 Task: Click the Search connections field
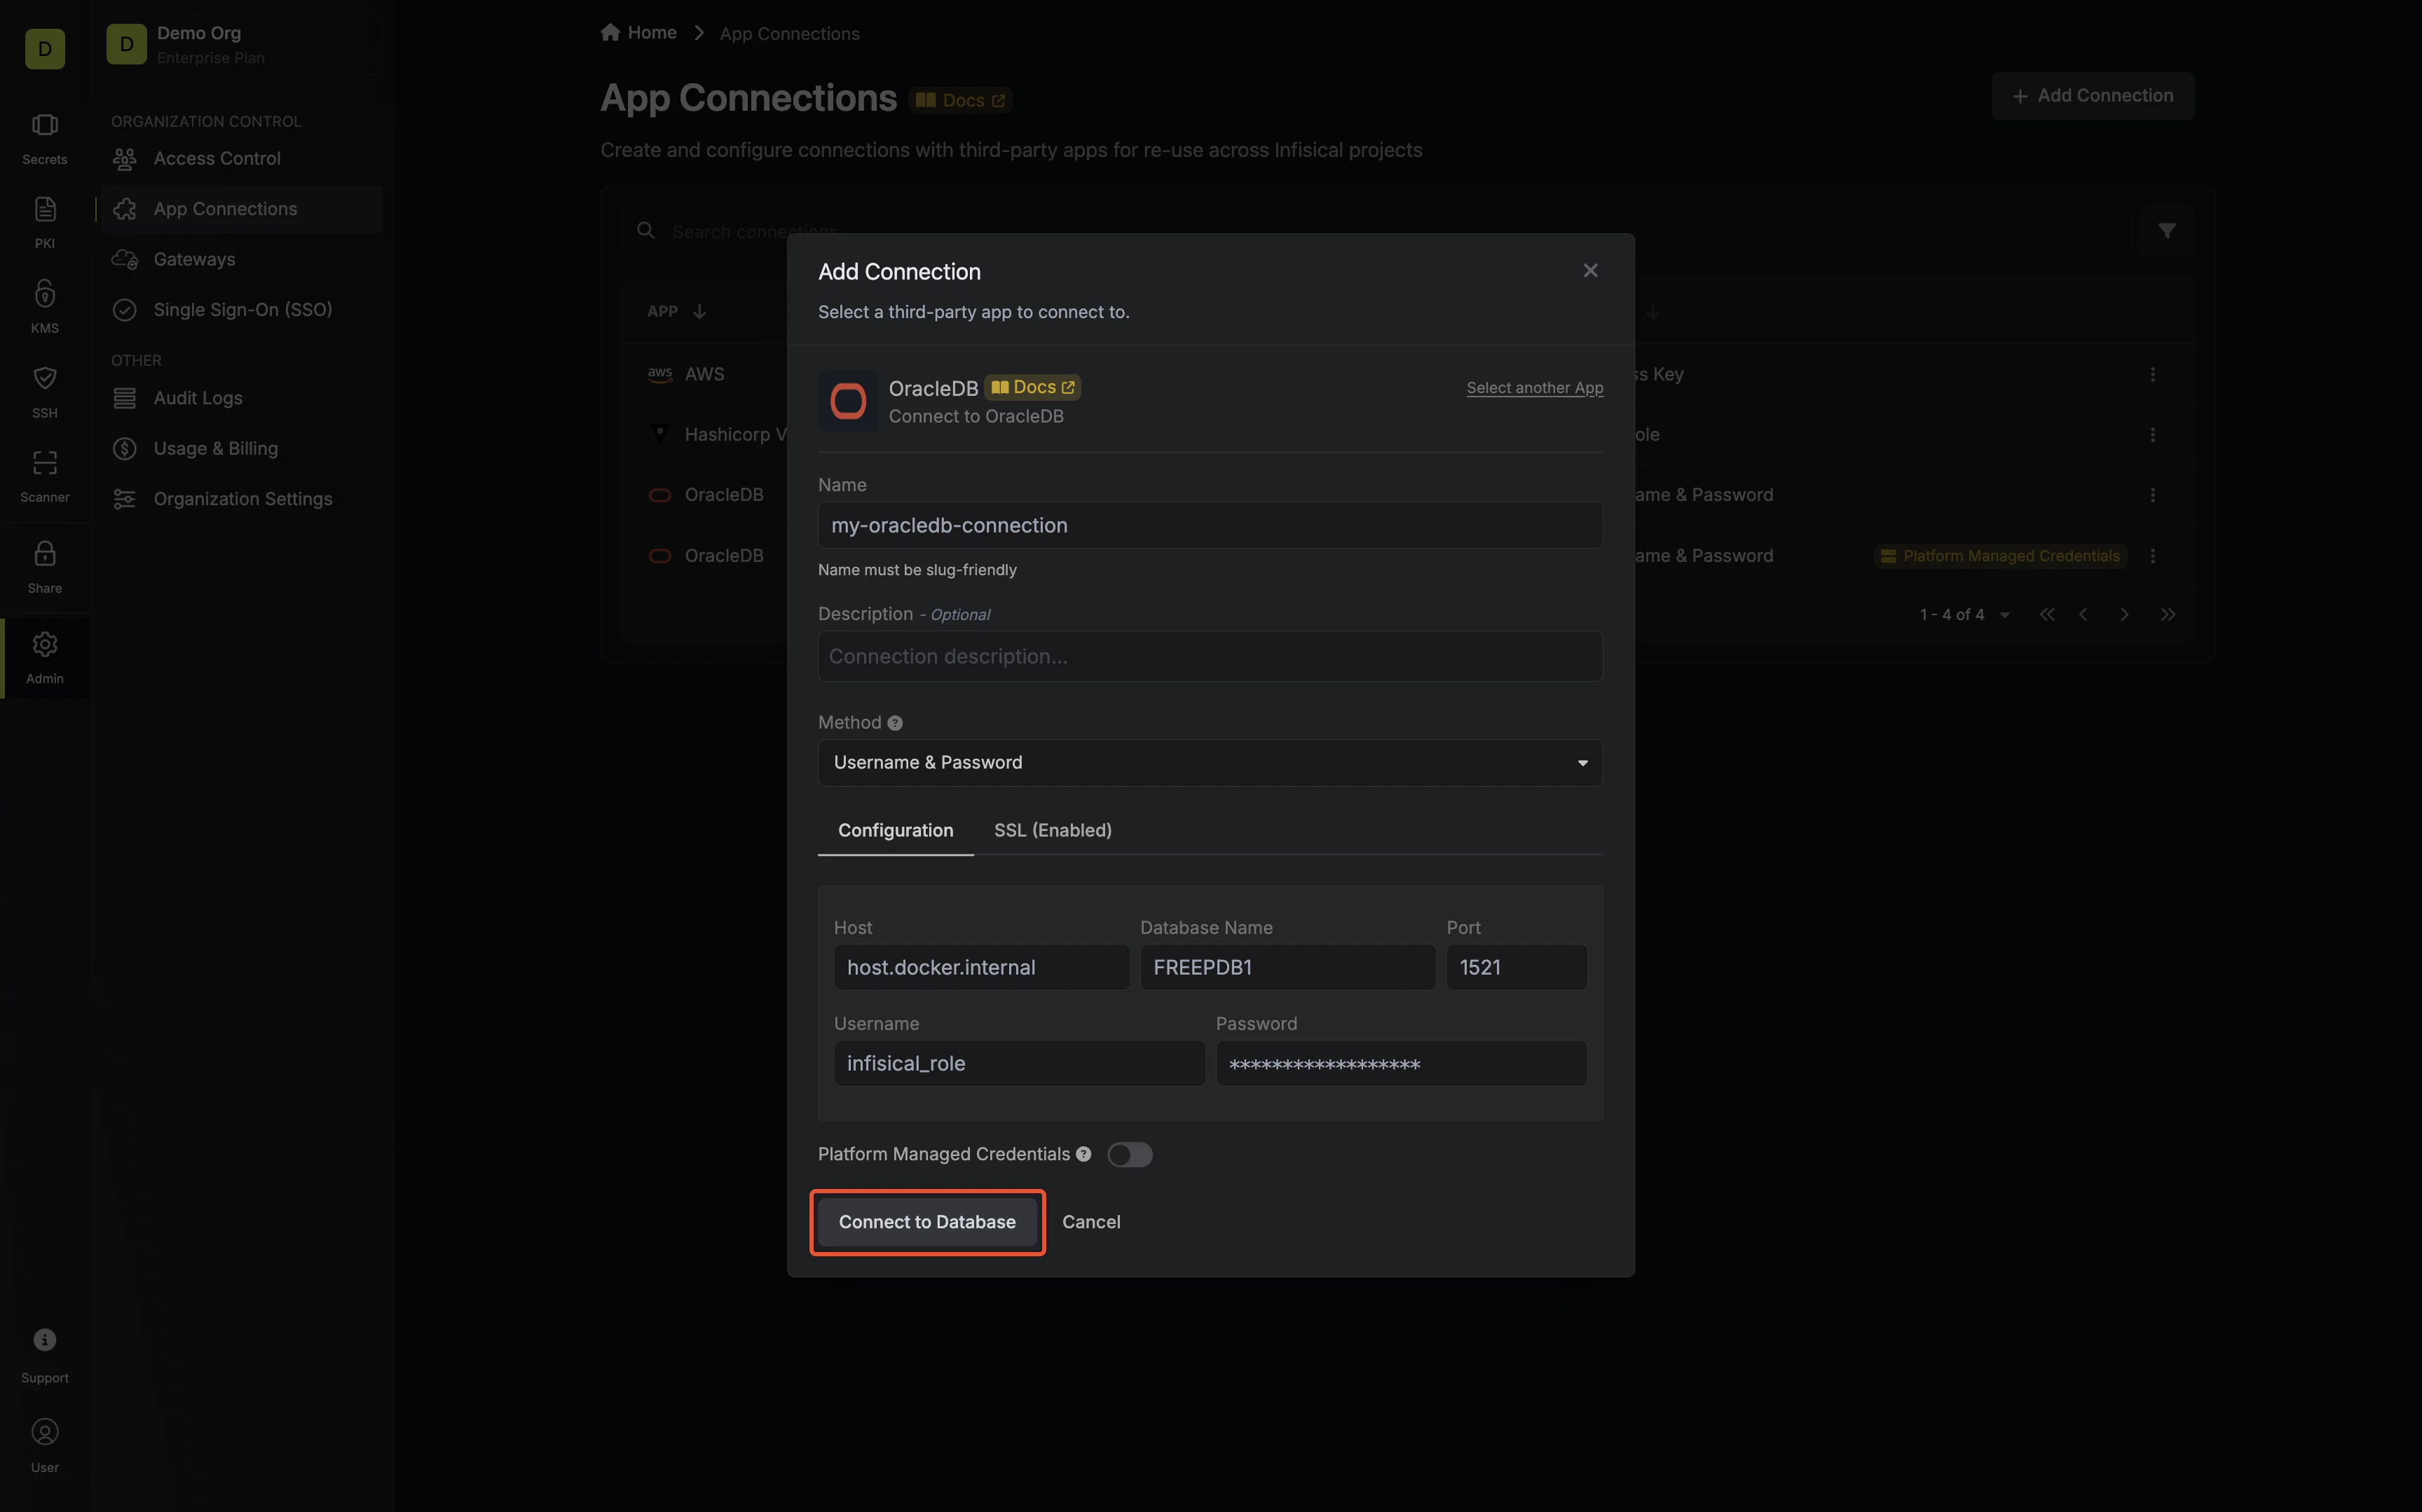tap(1376, 231)
